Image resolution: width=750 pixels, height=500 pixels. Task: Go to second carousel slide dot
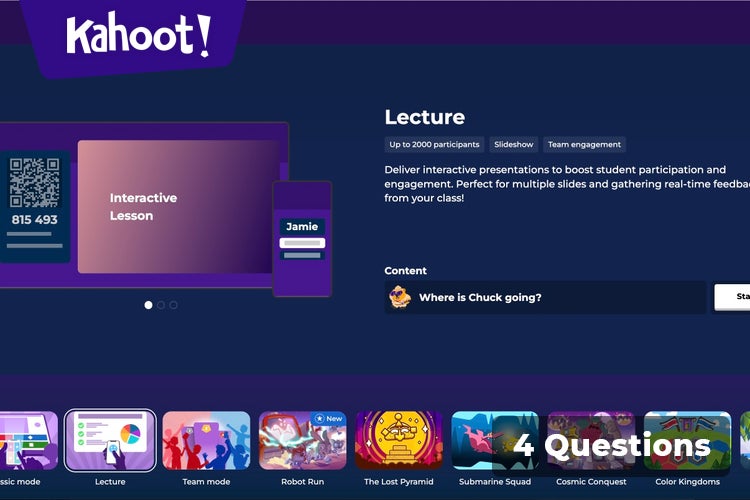pos(161,305)
